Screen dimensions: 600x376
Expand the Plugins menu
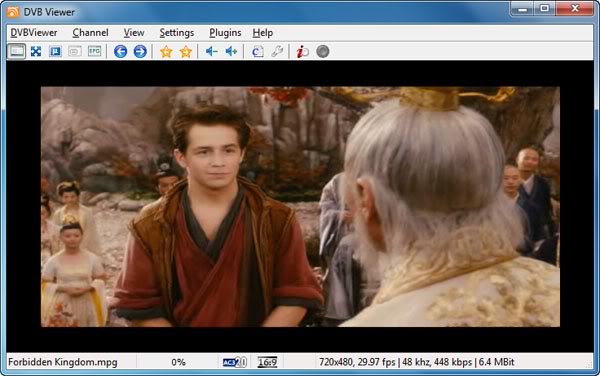pyautogui.click(x=225, y=33)
